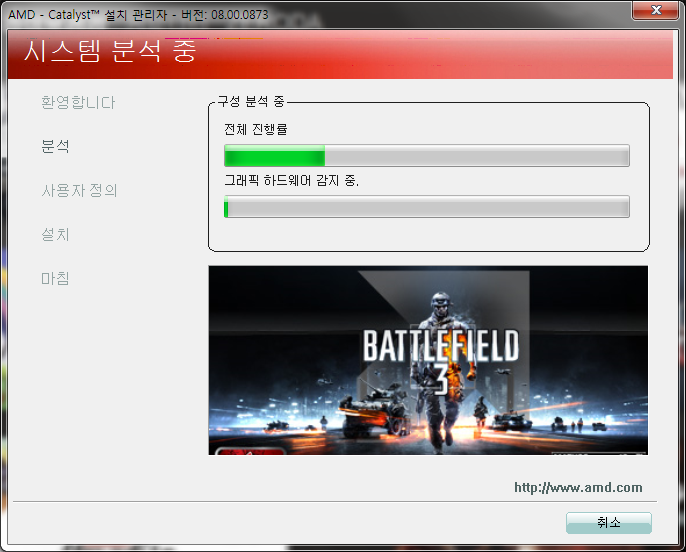Click the 그래픽 하드웨어 감지 중 status text
Image resolution: width=686 pixels, height=552 pixels.
click(291, 180)
